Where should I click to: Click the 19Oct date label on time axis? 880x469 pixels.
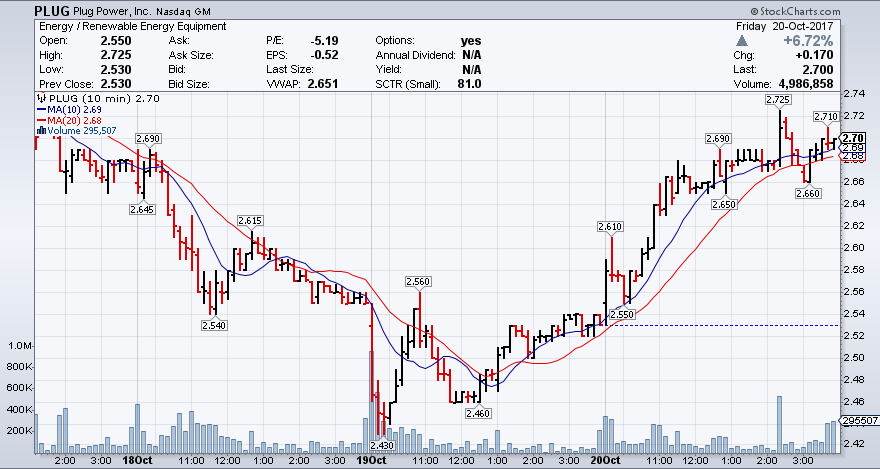pyautogui.click(x=373, y=462)
